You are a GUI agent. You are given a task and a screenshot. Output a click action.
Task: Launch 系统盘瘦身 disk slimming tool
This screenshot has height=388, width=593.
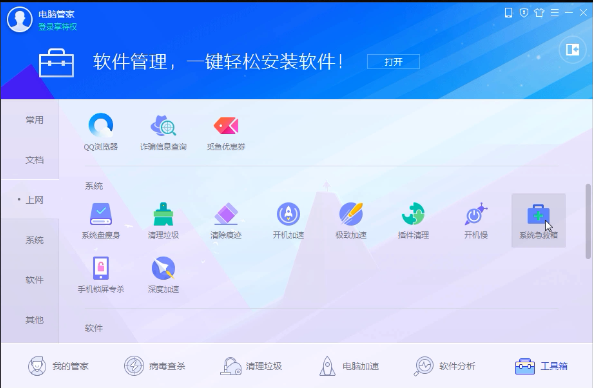[101, 220]
